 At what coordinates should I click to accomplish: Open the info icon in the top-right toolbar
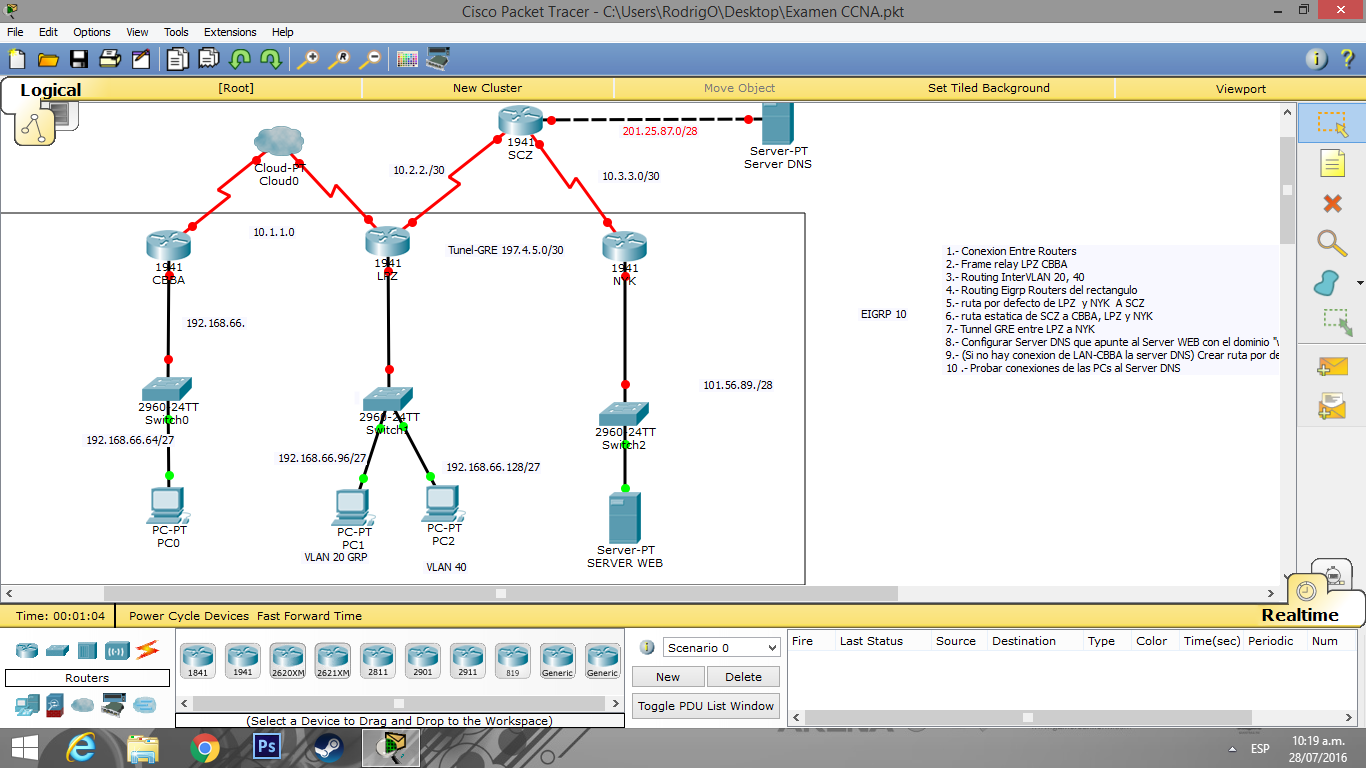[x=1318, y=59]
